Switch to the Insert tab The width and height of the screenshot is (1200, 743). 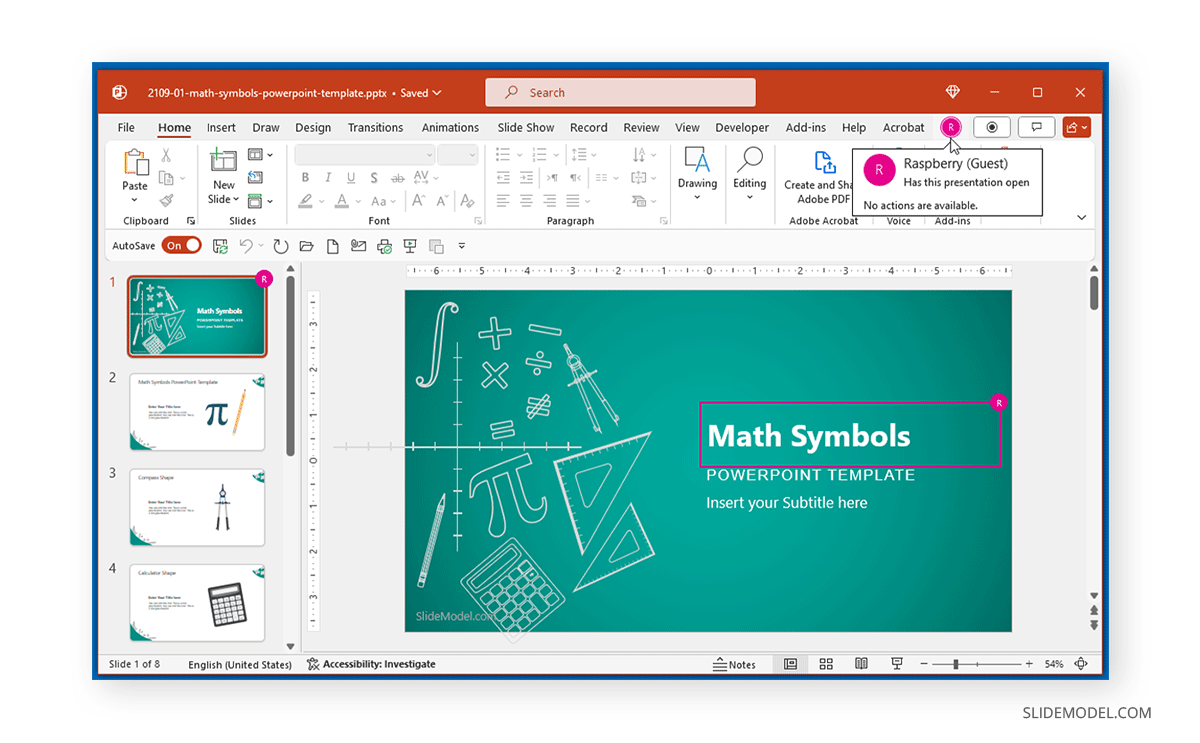(221, 127)
